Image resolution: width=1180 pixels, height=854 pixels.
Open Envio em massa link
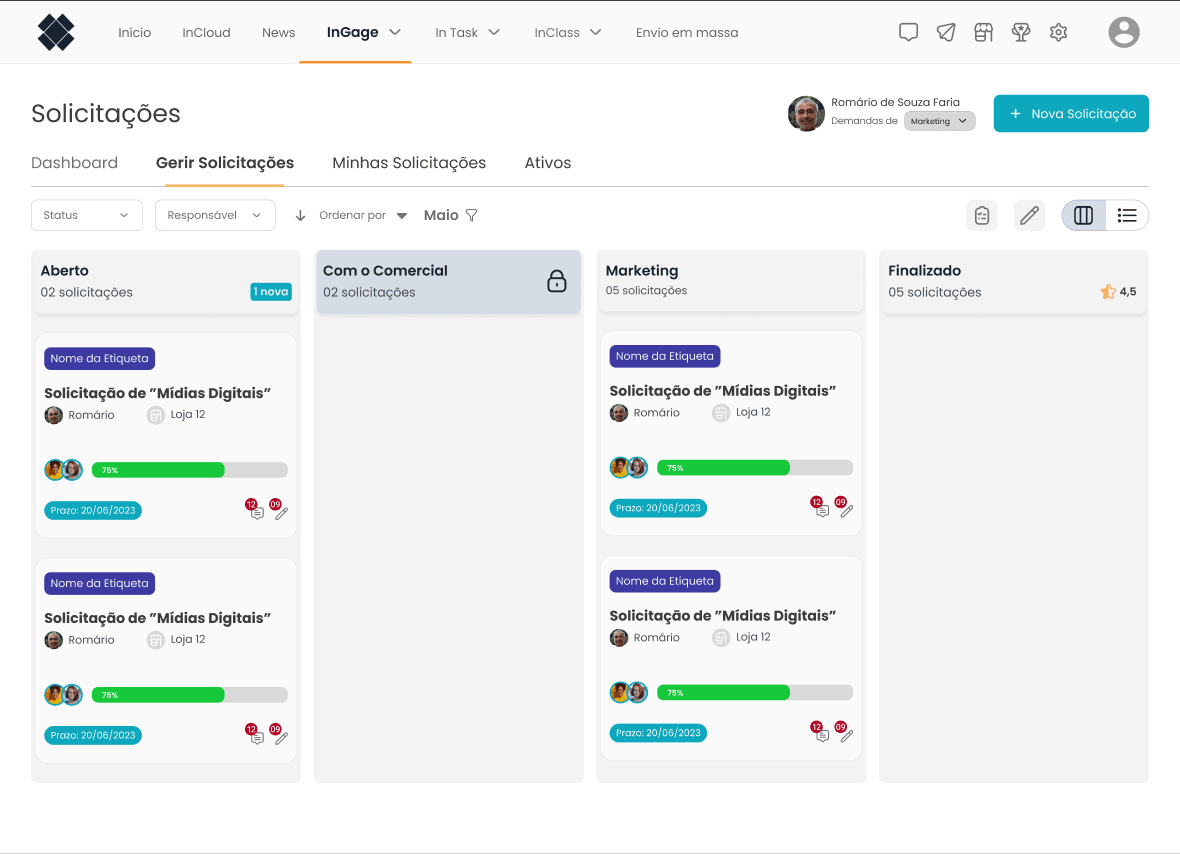[x=687, y=32]
